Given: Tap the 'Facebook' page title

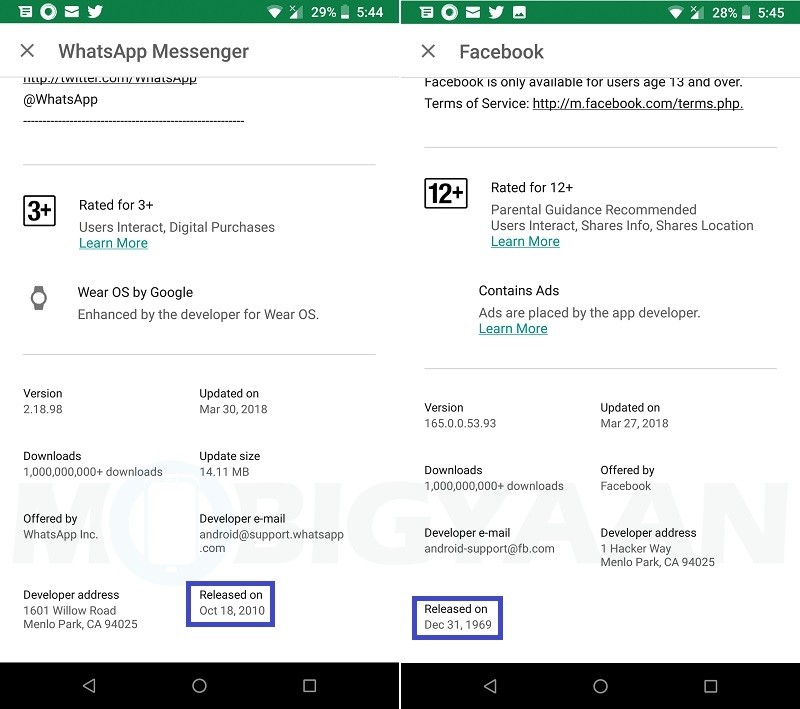Looking at the screenshot, I should pos(502,52).
